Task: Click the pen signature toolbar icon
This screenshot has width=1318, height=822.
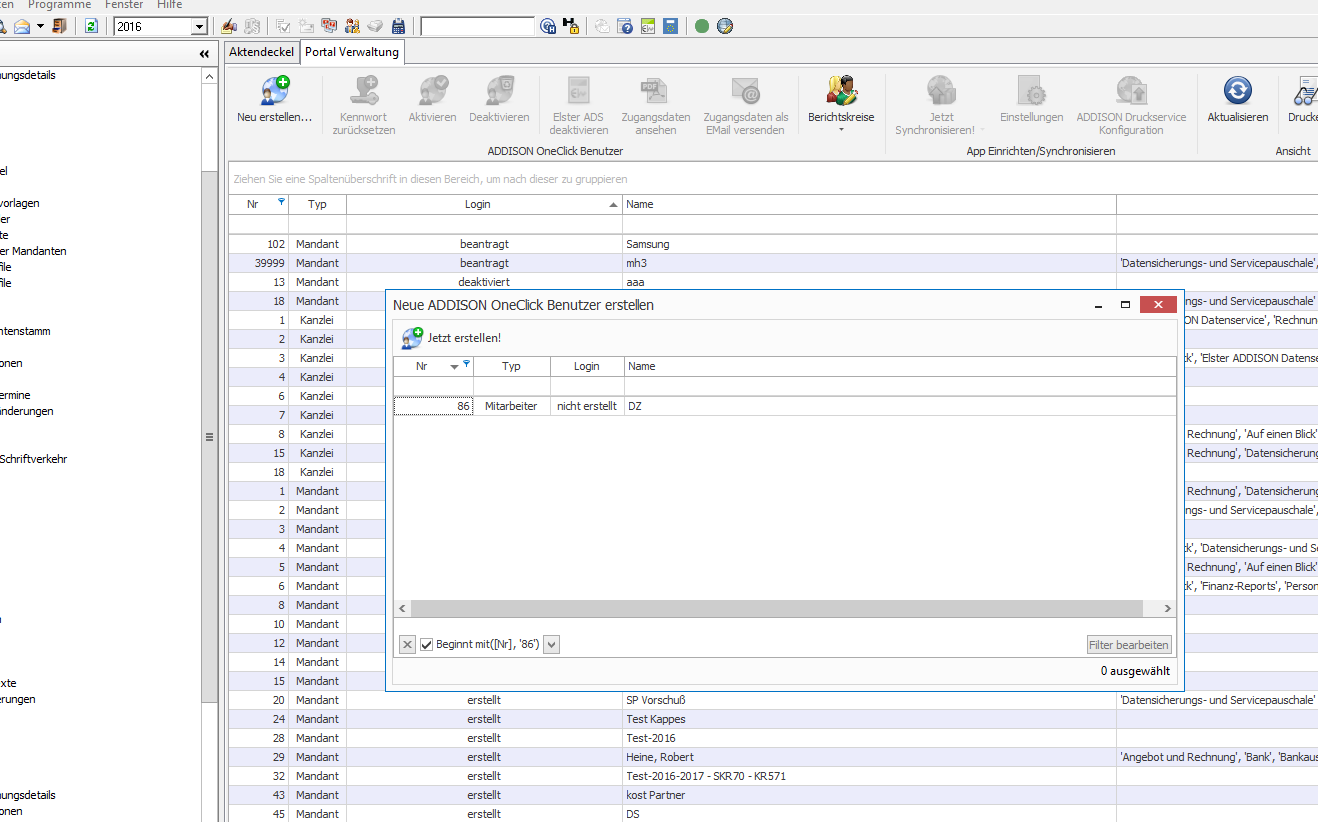Action: pyautogui.click(x=229, y=26)
